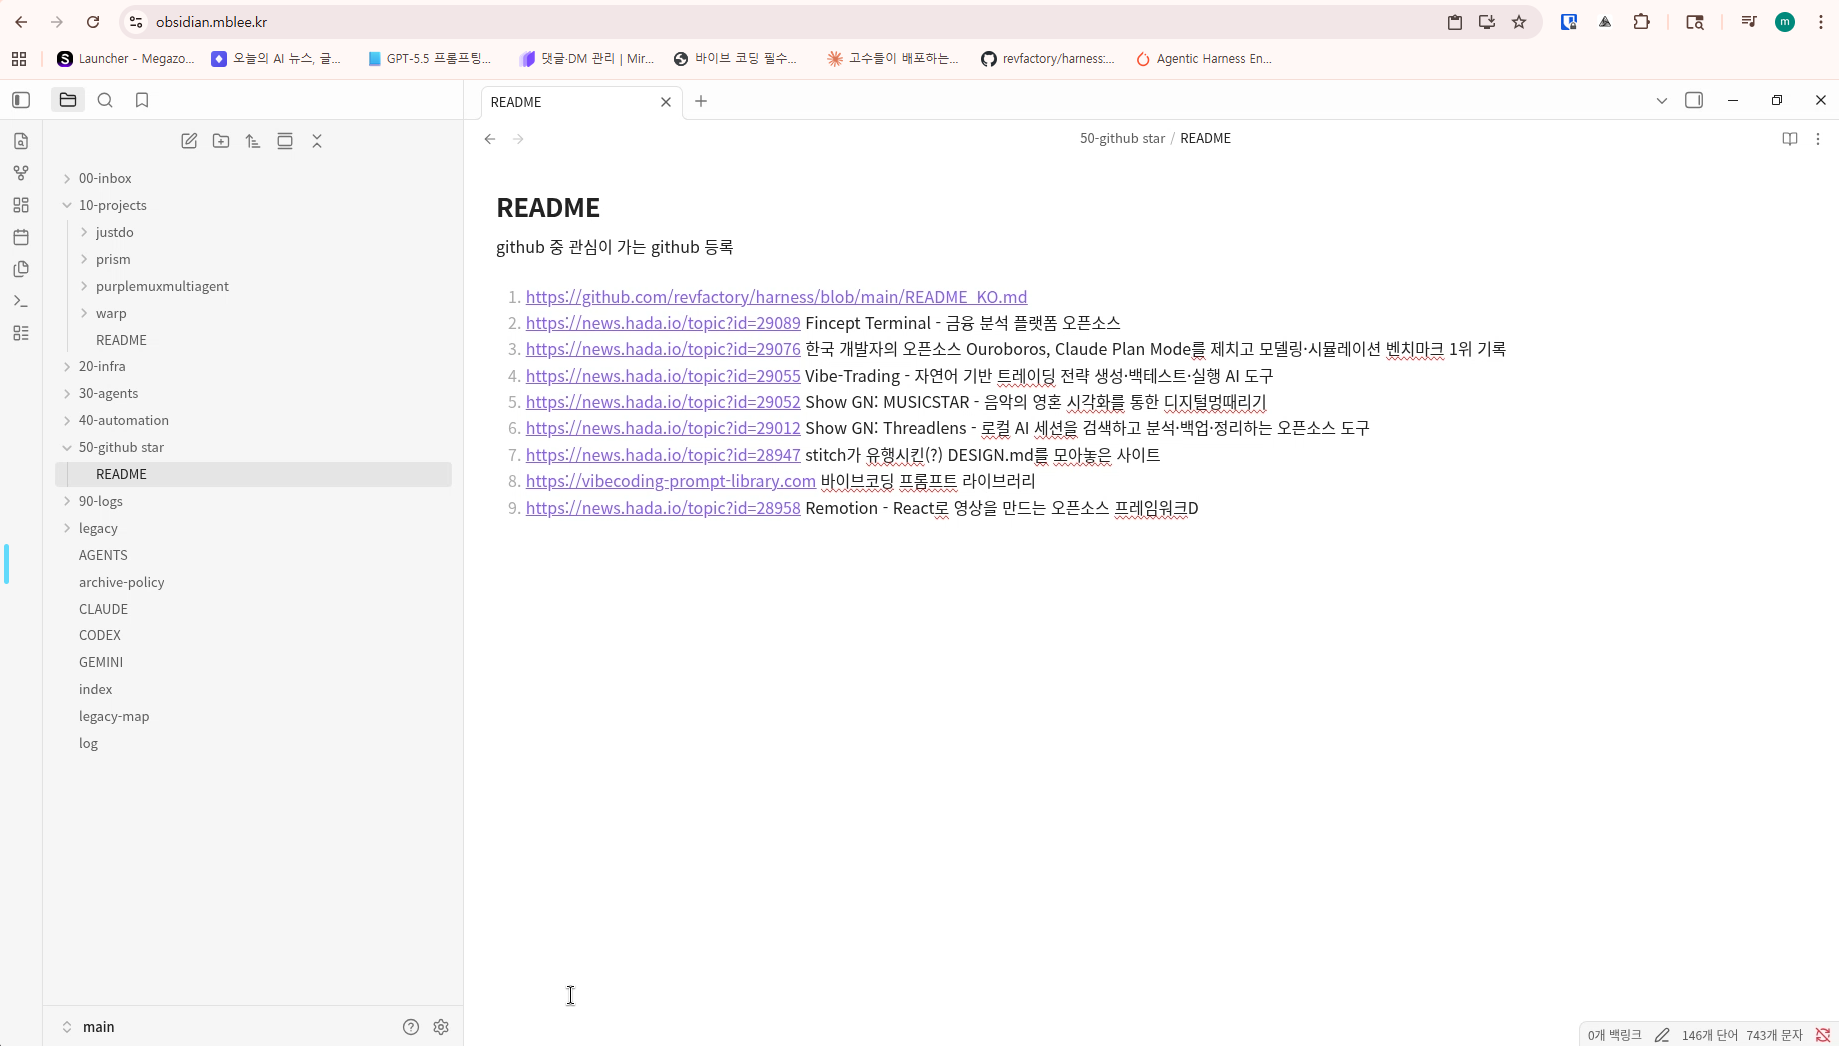The image size is (1839, 1046).
Task: Open README under 10-projects
Action: pyautogui.click(x=253, y=340)
